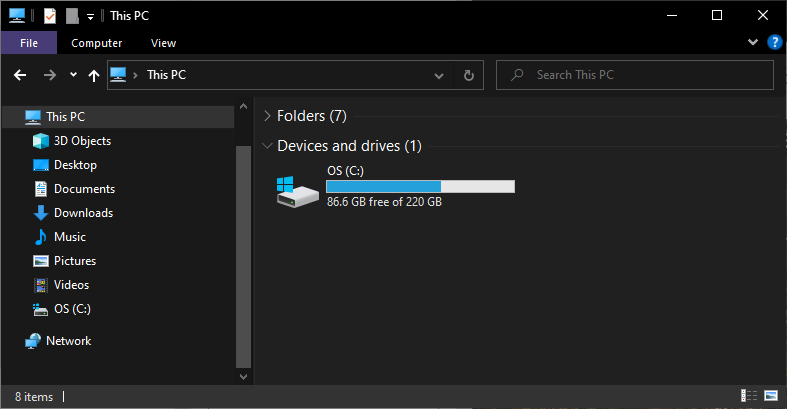Switch to the Computer tab

[x=97, y=43]
